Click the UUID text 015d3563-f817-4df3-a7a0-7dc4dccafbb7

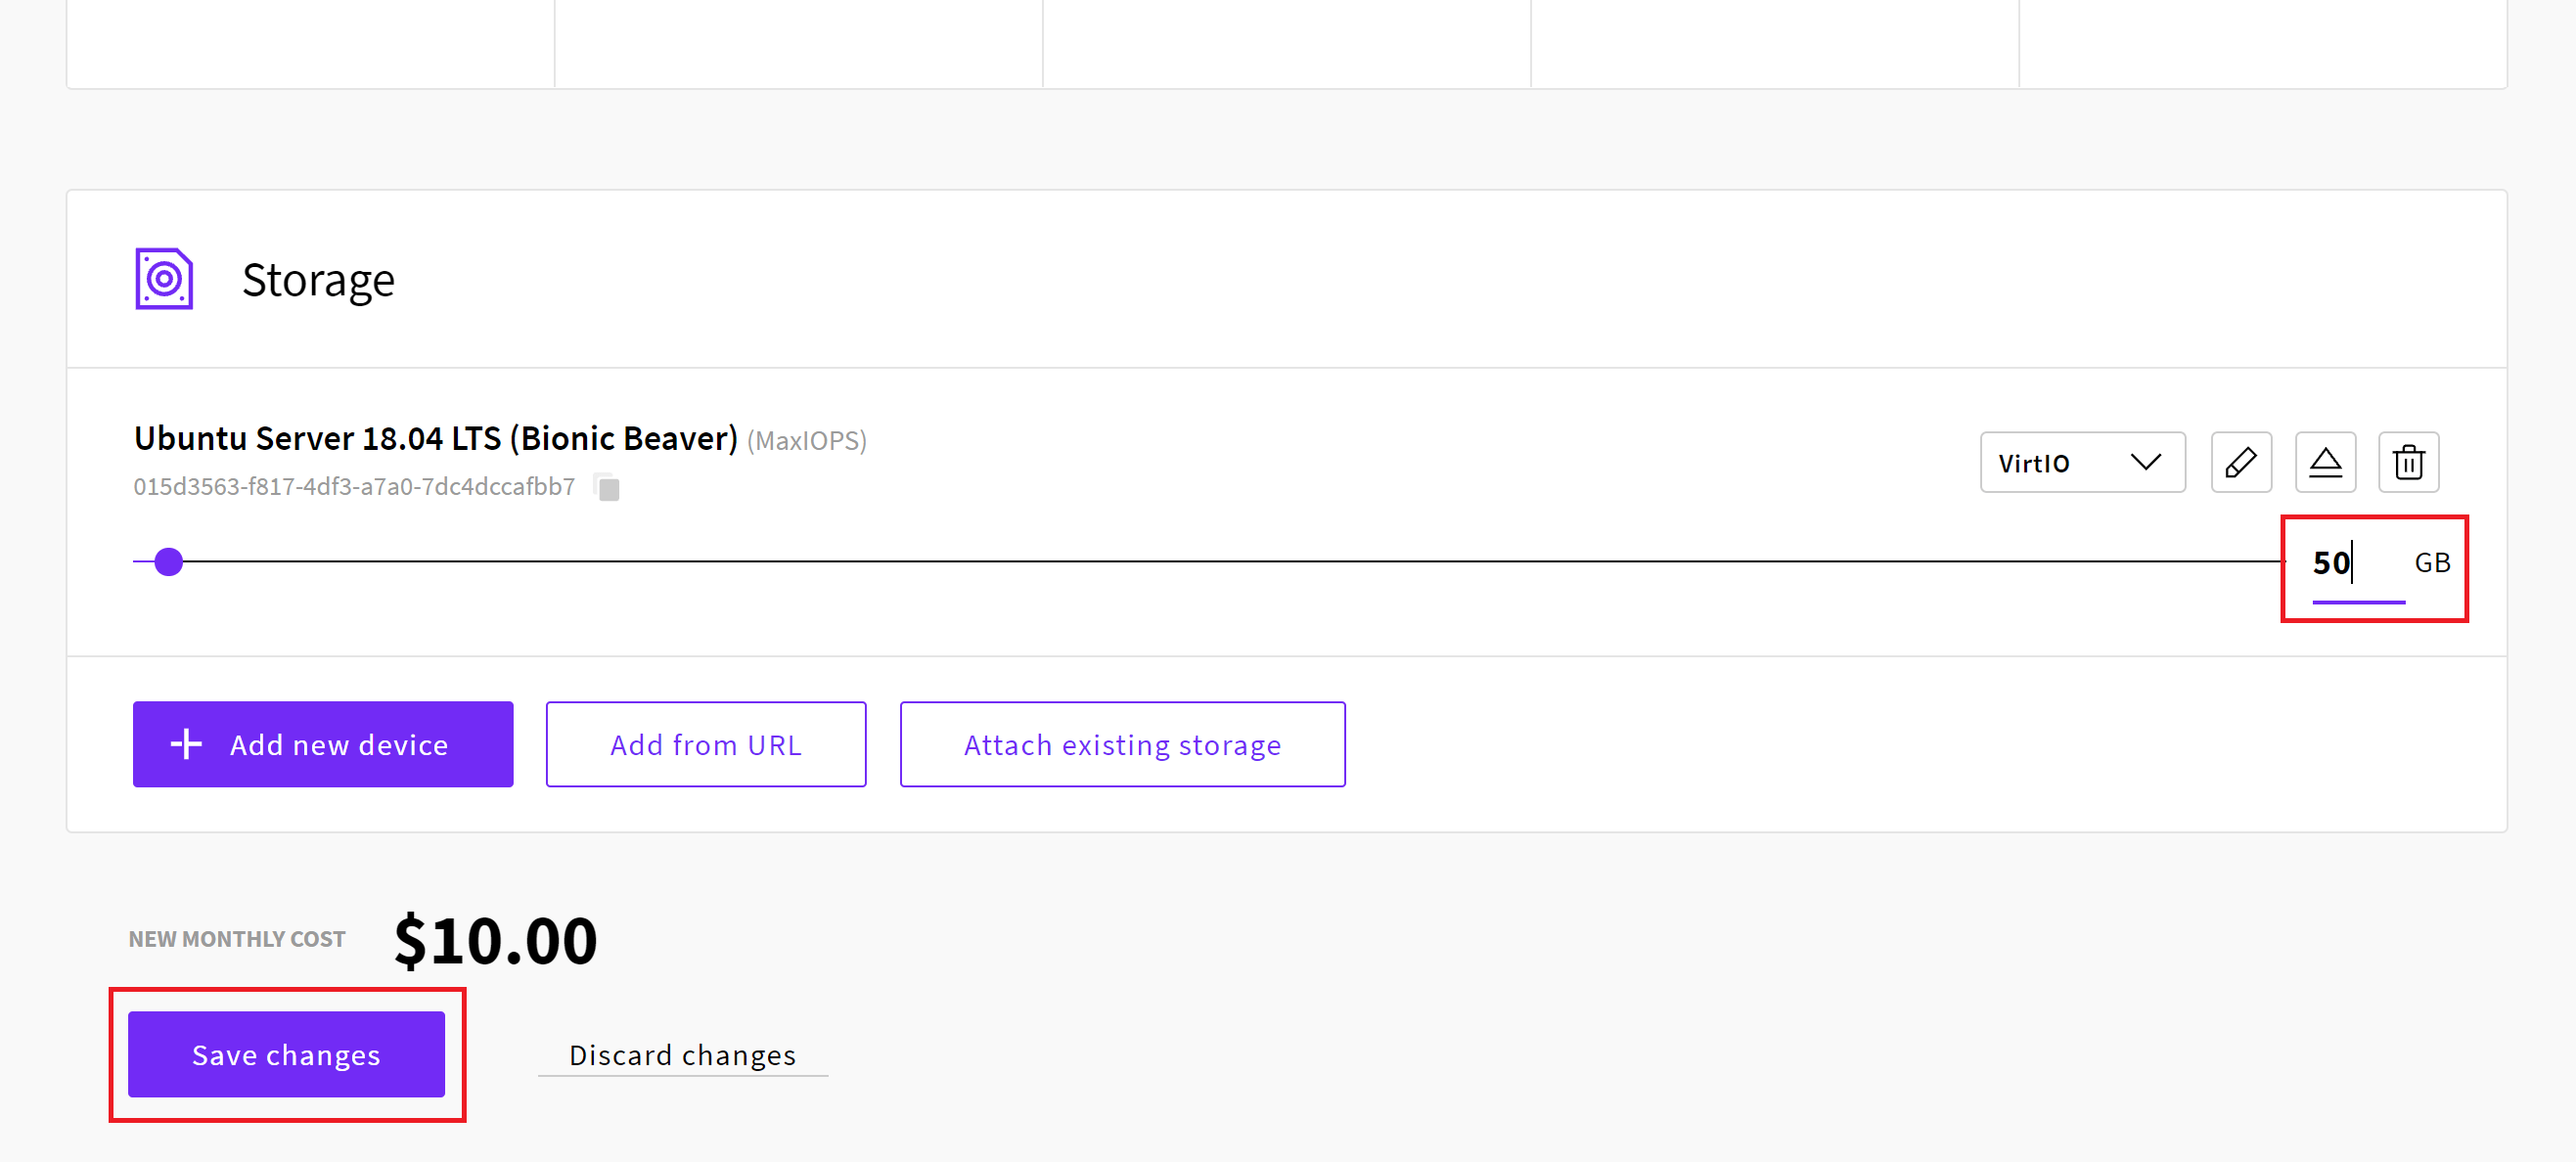pos(354,487)
